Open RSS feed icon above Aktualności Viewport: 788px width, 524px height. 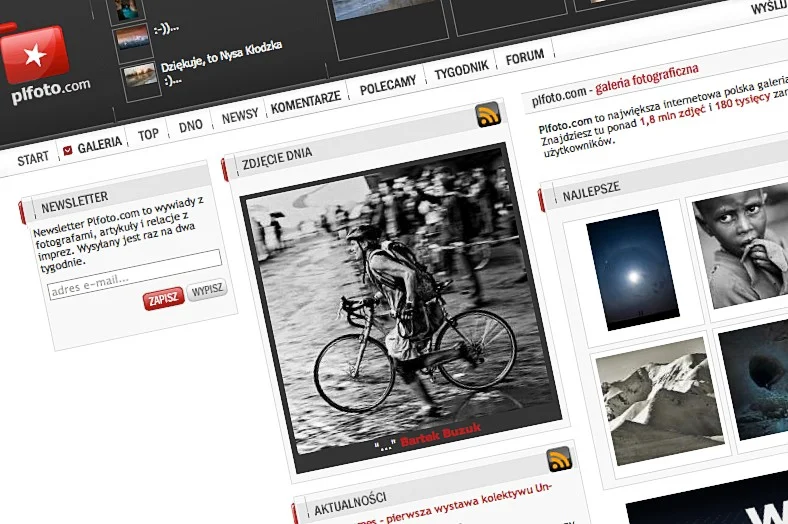pyautogui.click(x=559, y=459)
